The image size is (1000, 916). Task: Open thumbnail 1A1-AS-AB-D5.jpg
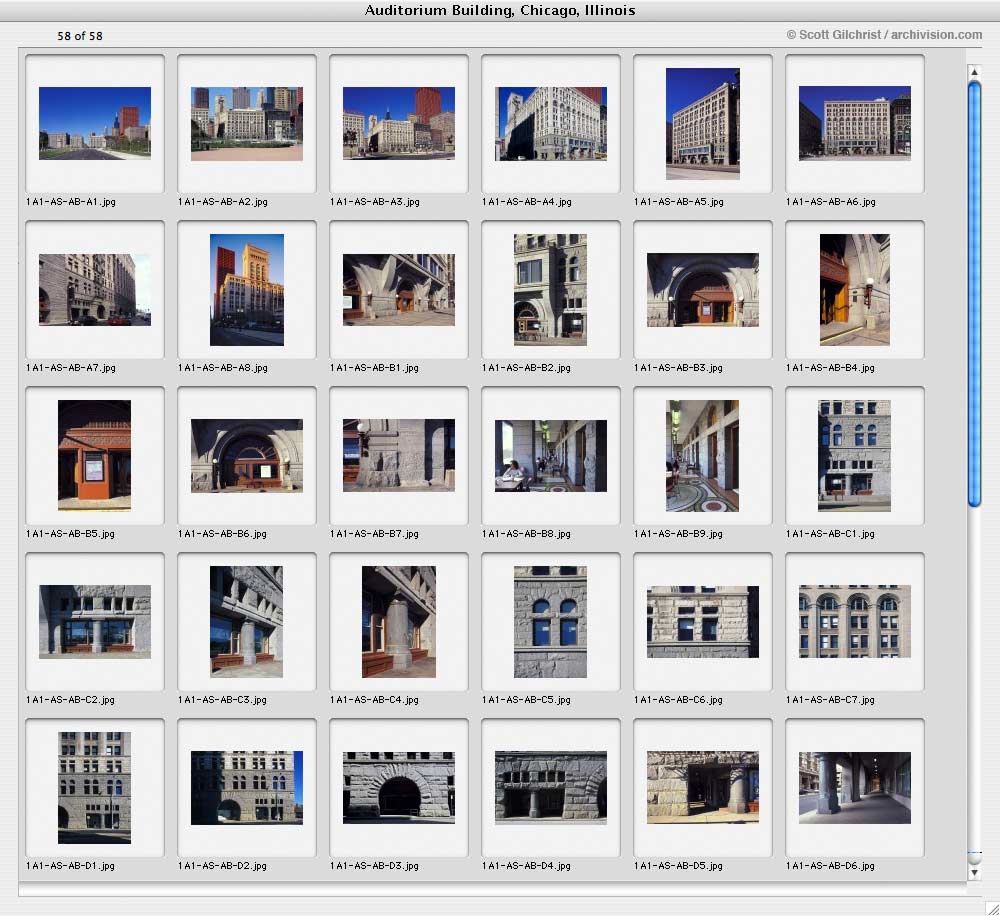coord(703,787)
